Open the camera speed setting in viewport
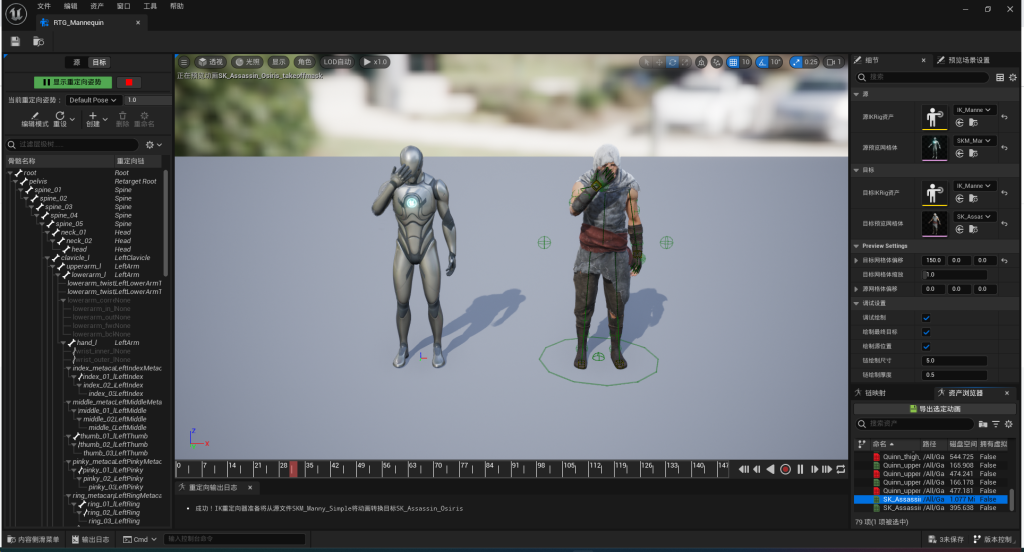The height and width of the screenshot is (552, 1024). click(834, 62)
